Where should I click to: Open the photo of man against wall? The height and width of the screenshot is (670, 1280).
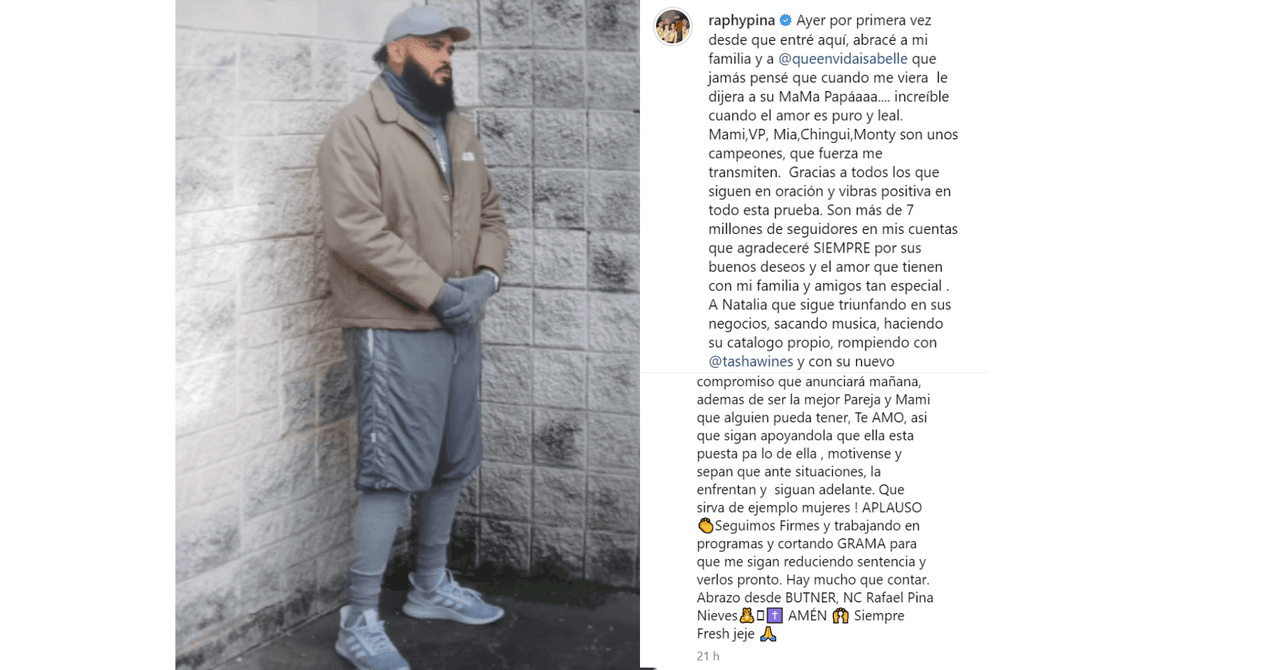(407, 335)
